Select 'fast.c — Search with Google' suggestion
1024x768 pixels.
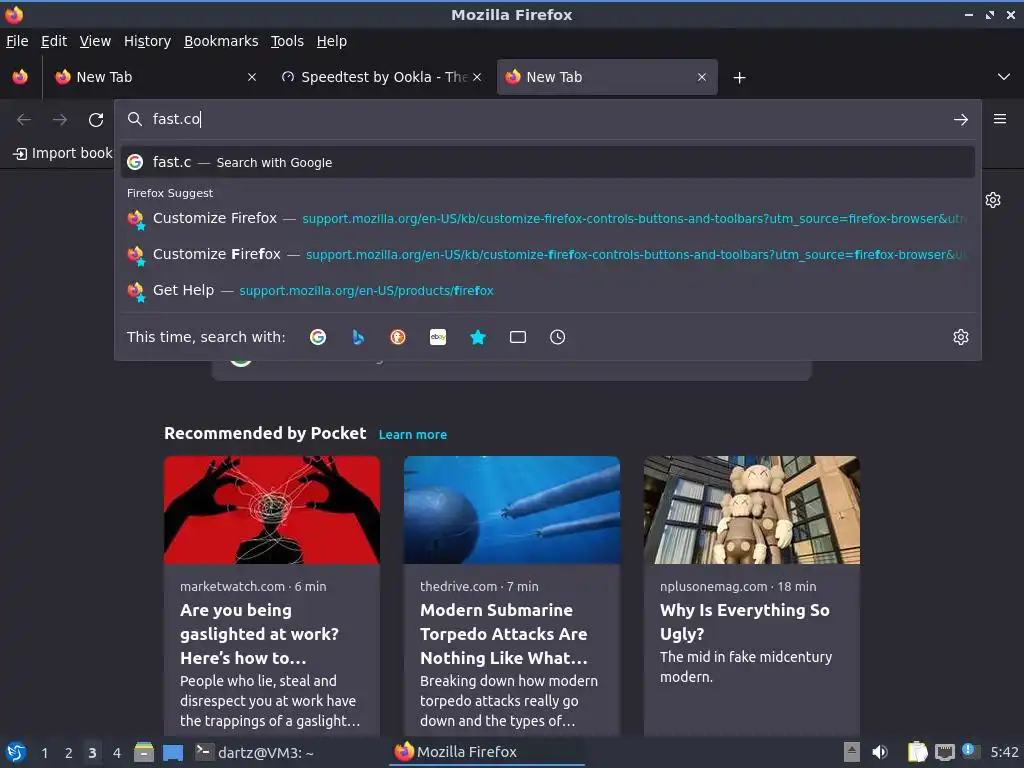click(x=547, y=162)
